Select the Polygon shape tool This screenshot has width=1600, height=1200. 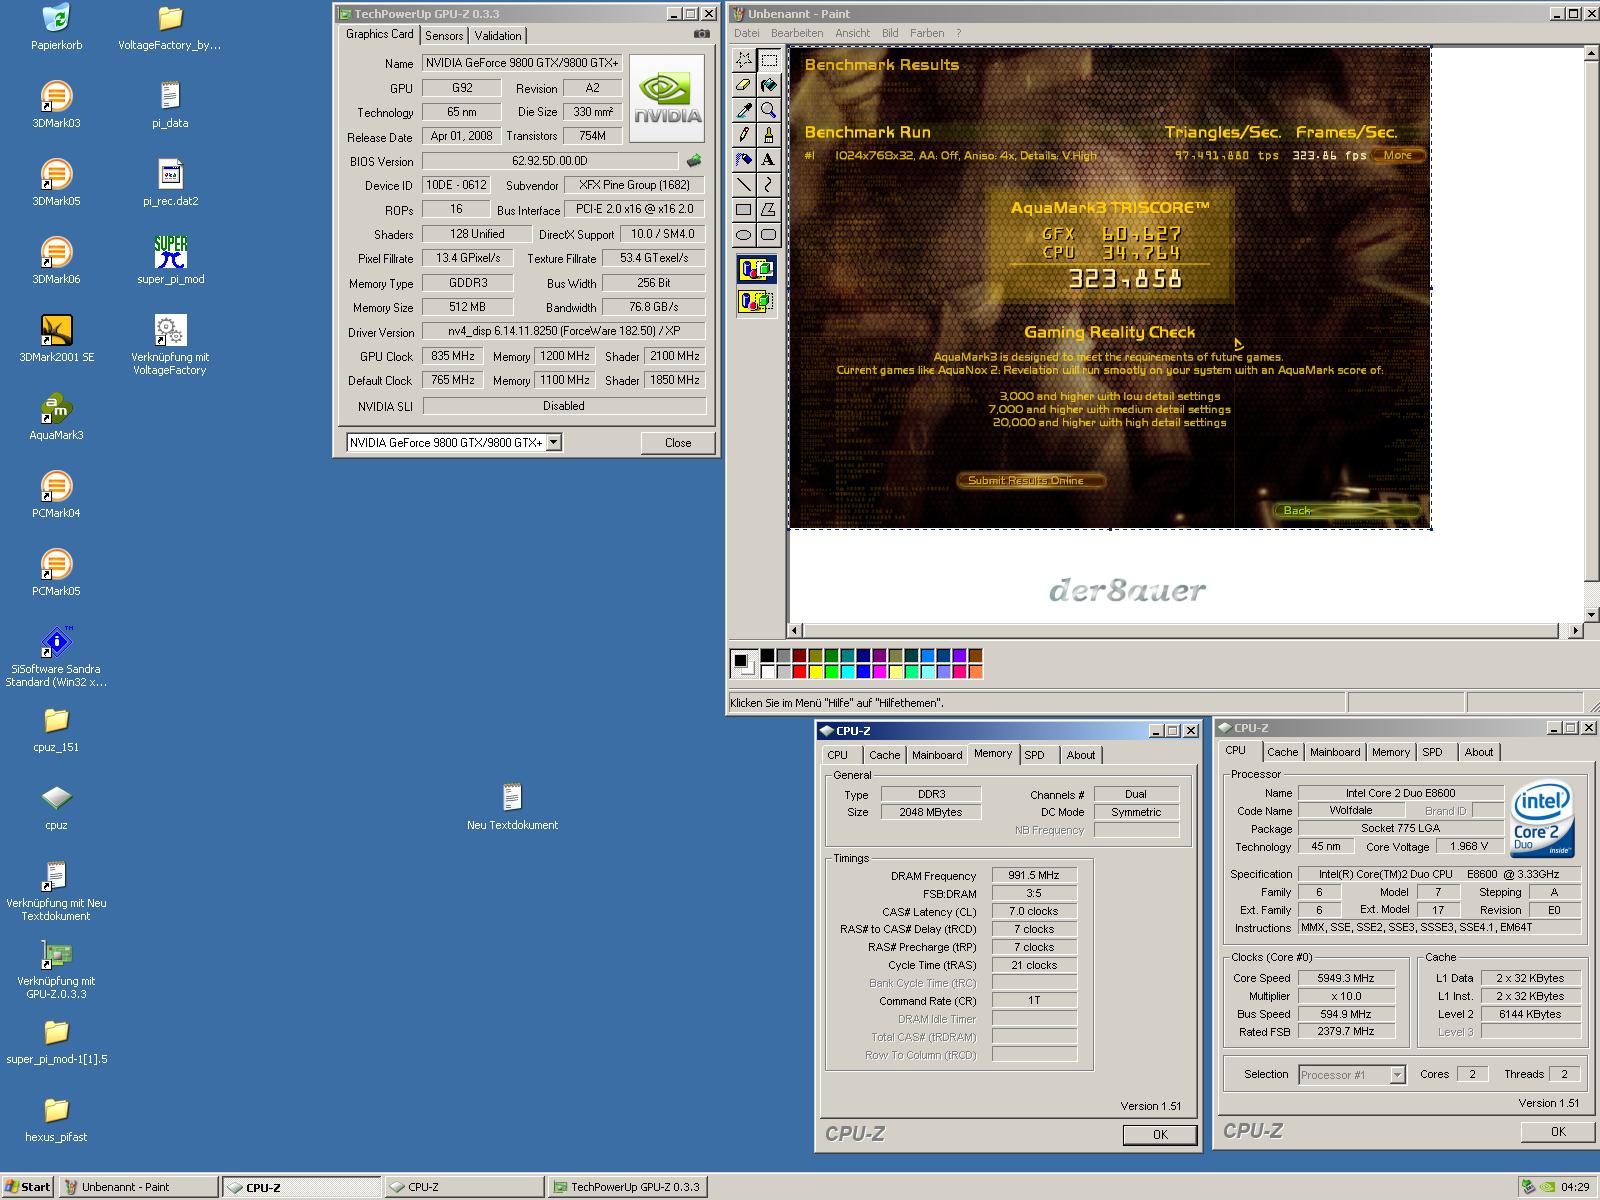[x=768, y=210]
